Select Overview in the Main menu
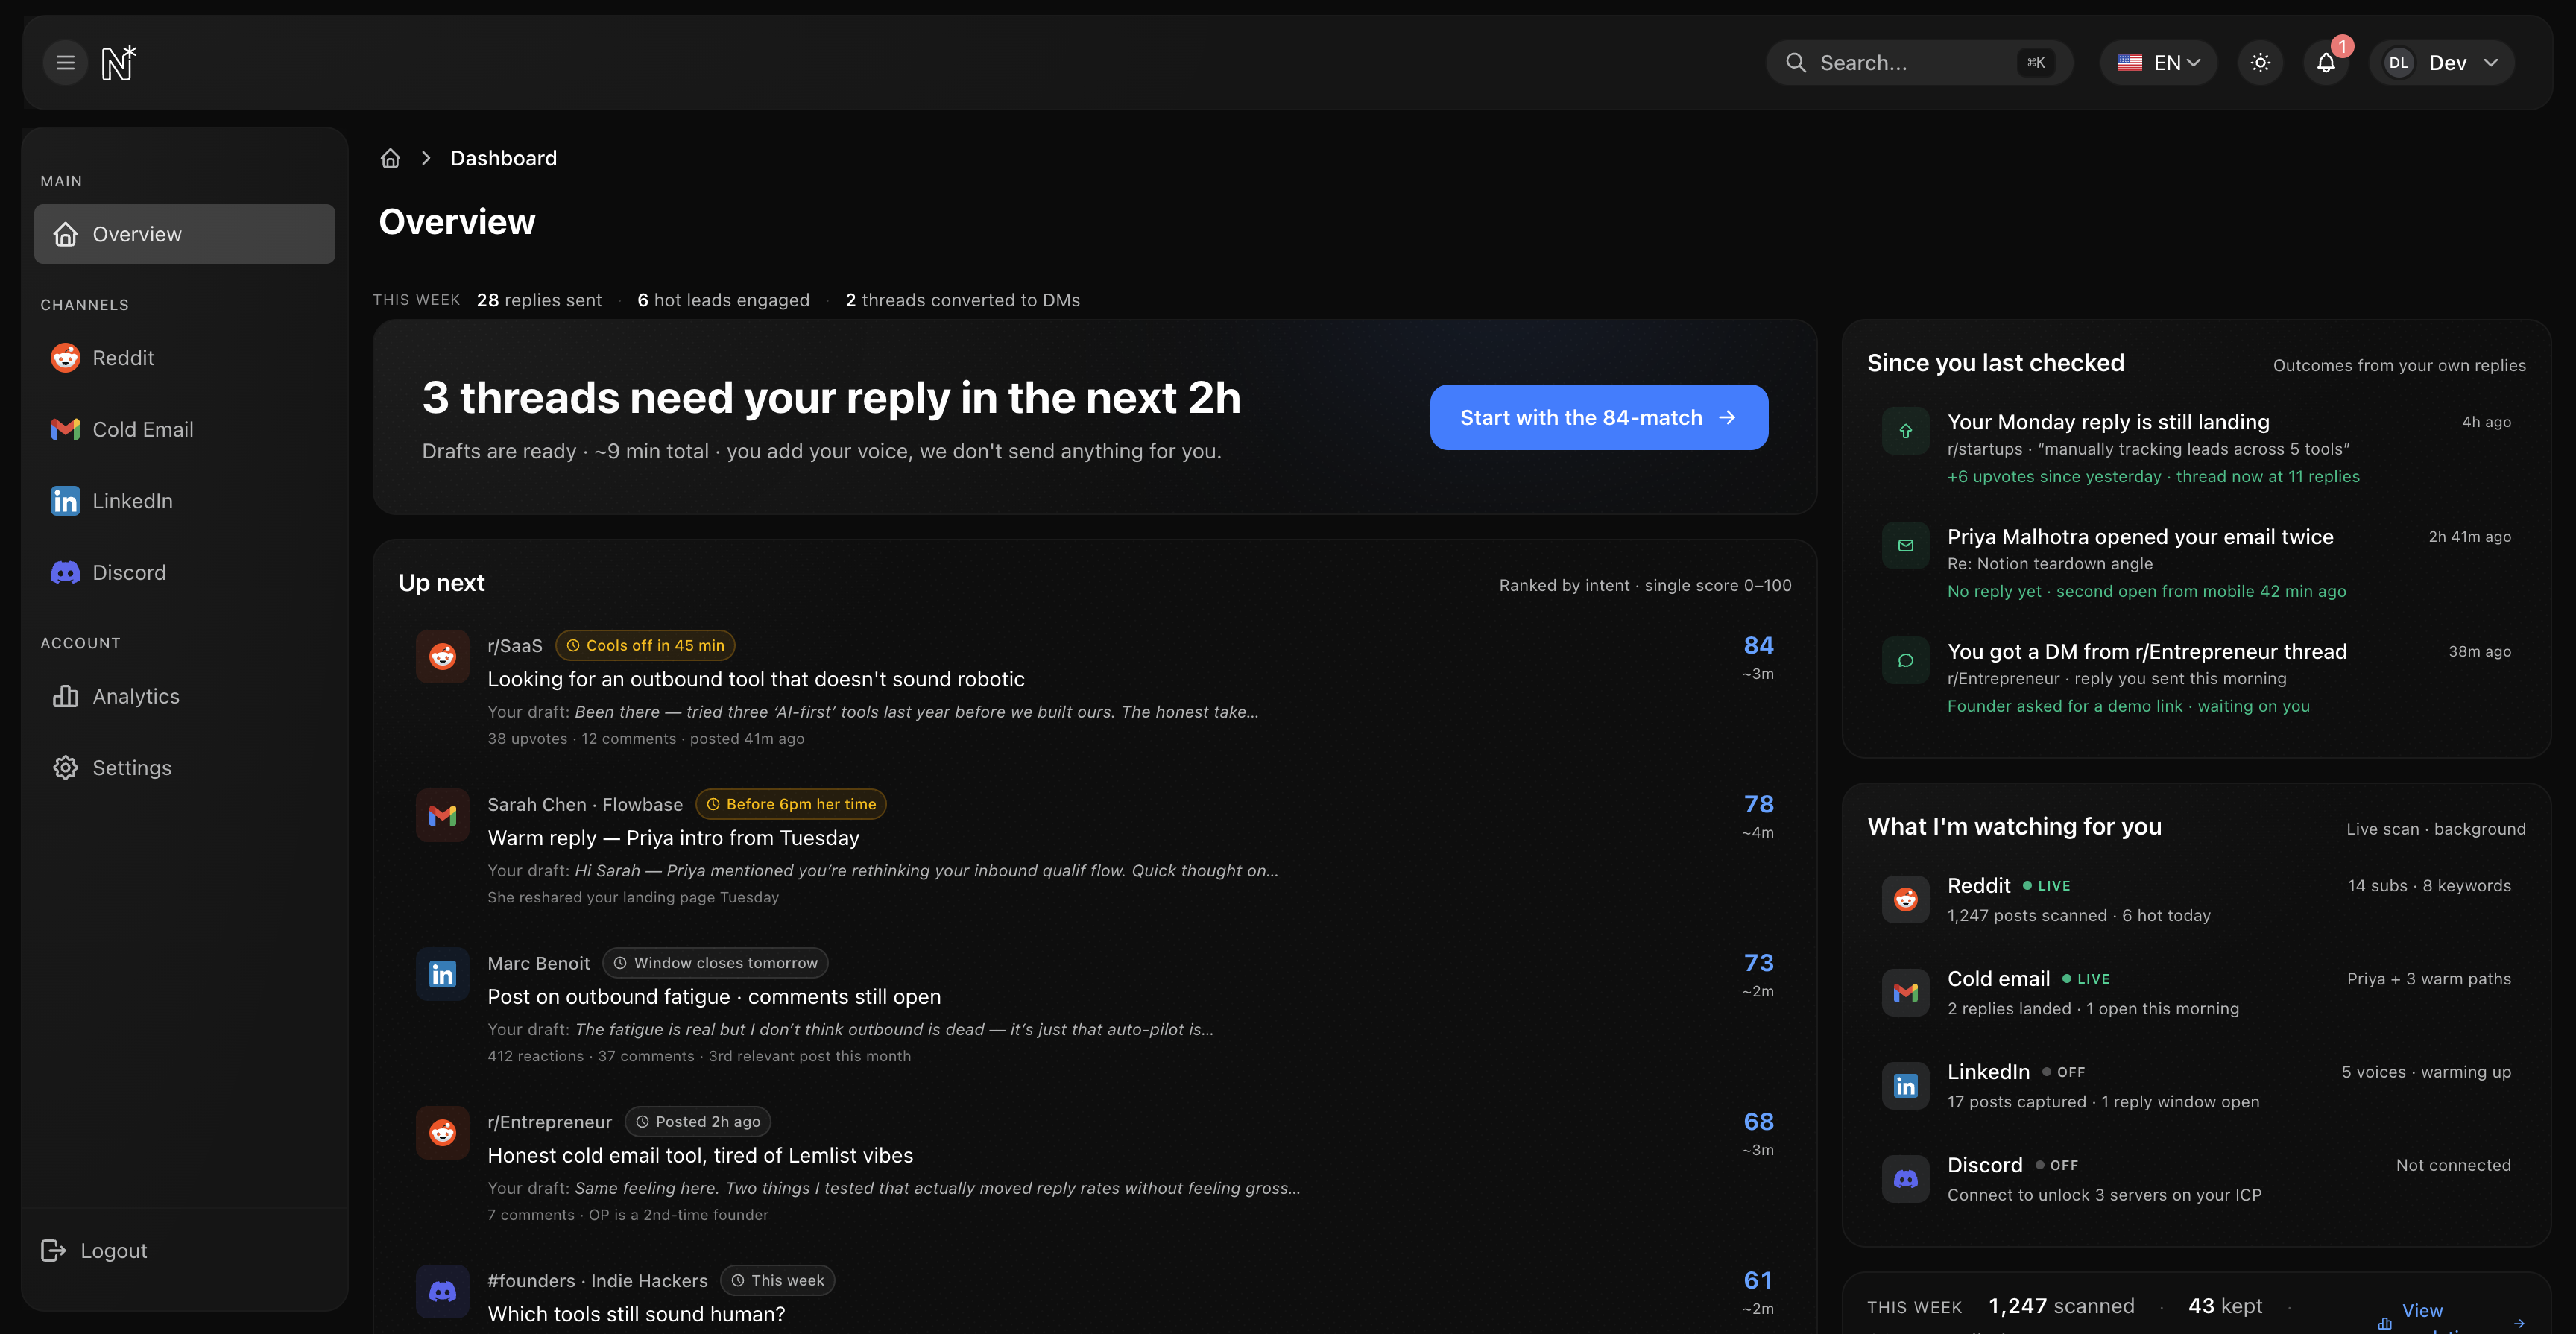 [x=137, y=233]
